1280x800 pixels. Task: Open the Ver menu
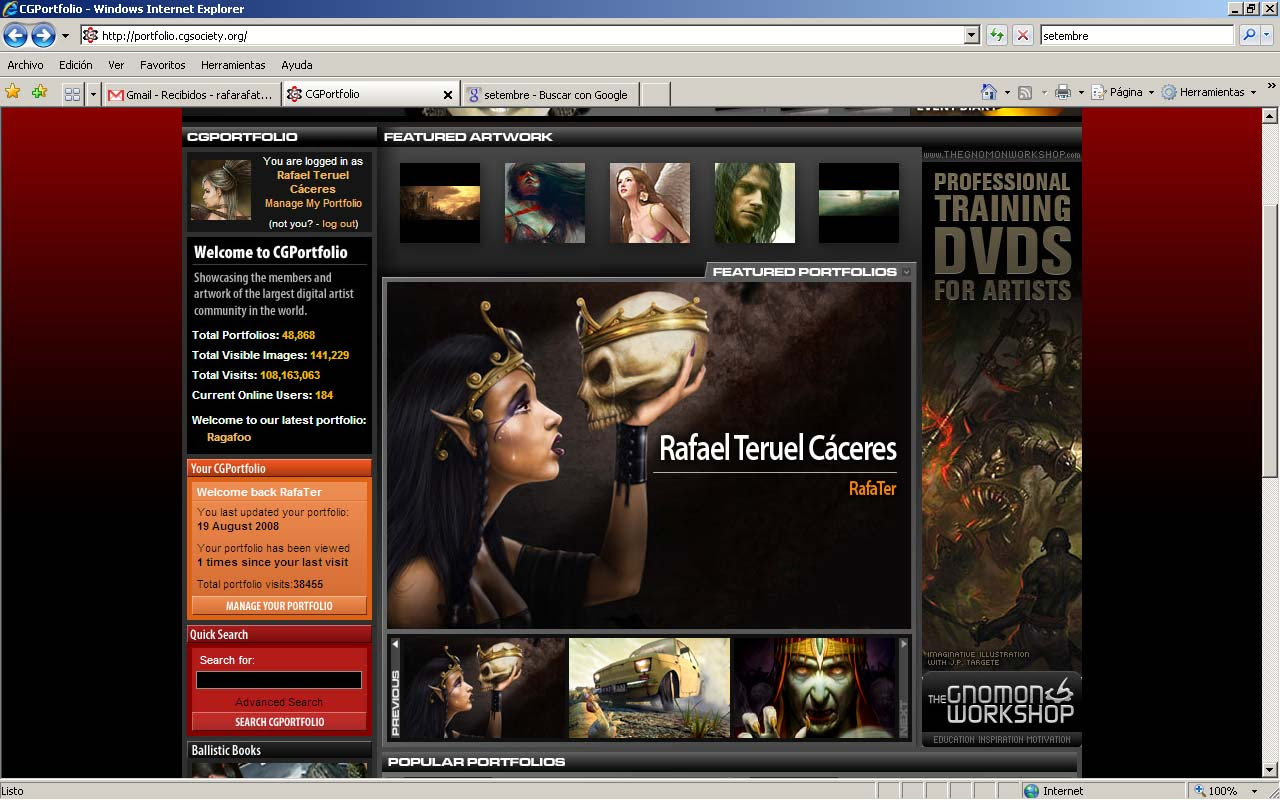116,65
